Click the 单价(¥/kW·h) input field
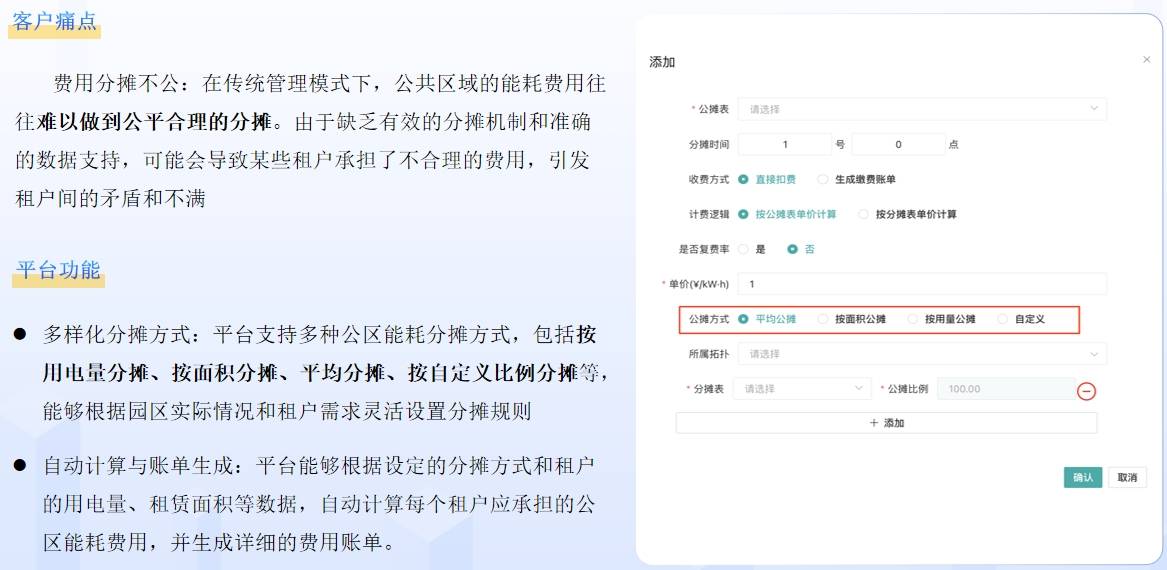Image resolution: width=1167 pixels, height=570 pixels. pyautogui.click(x=922, y=284)
